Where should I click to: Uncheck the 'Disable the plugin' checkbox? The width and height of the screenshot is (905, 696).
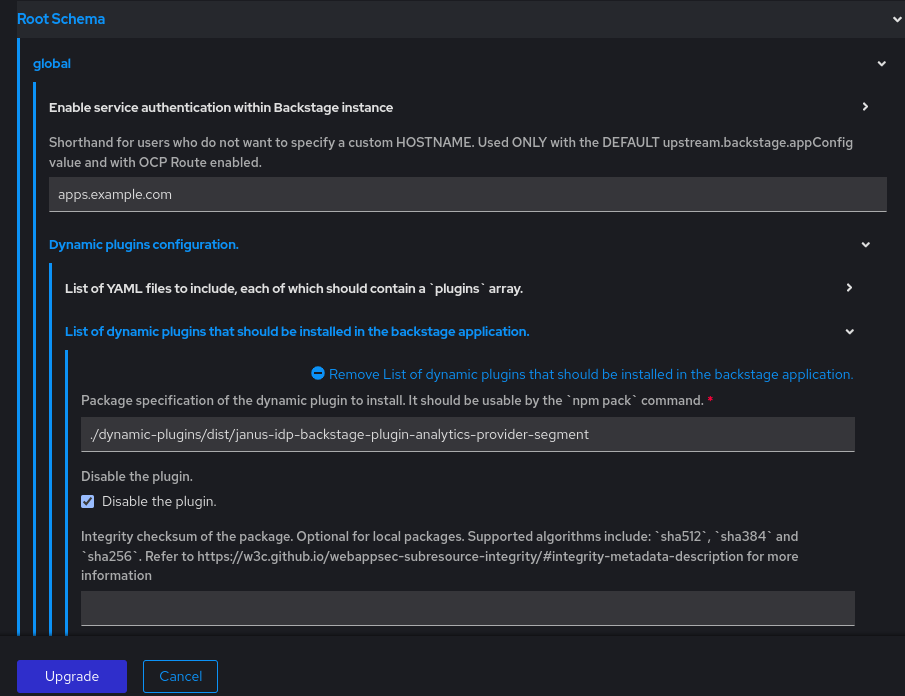pyautogui.click(x=87, y=501)
